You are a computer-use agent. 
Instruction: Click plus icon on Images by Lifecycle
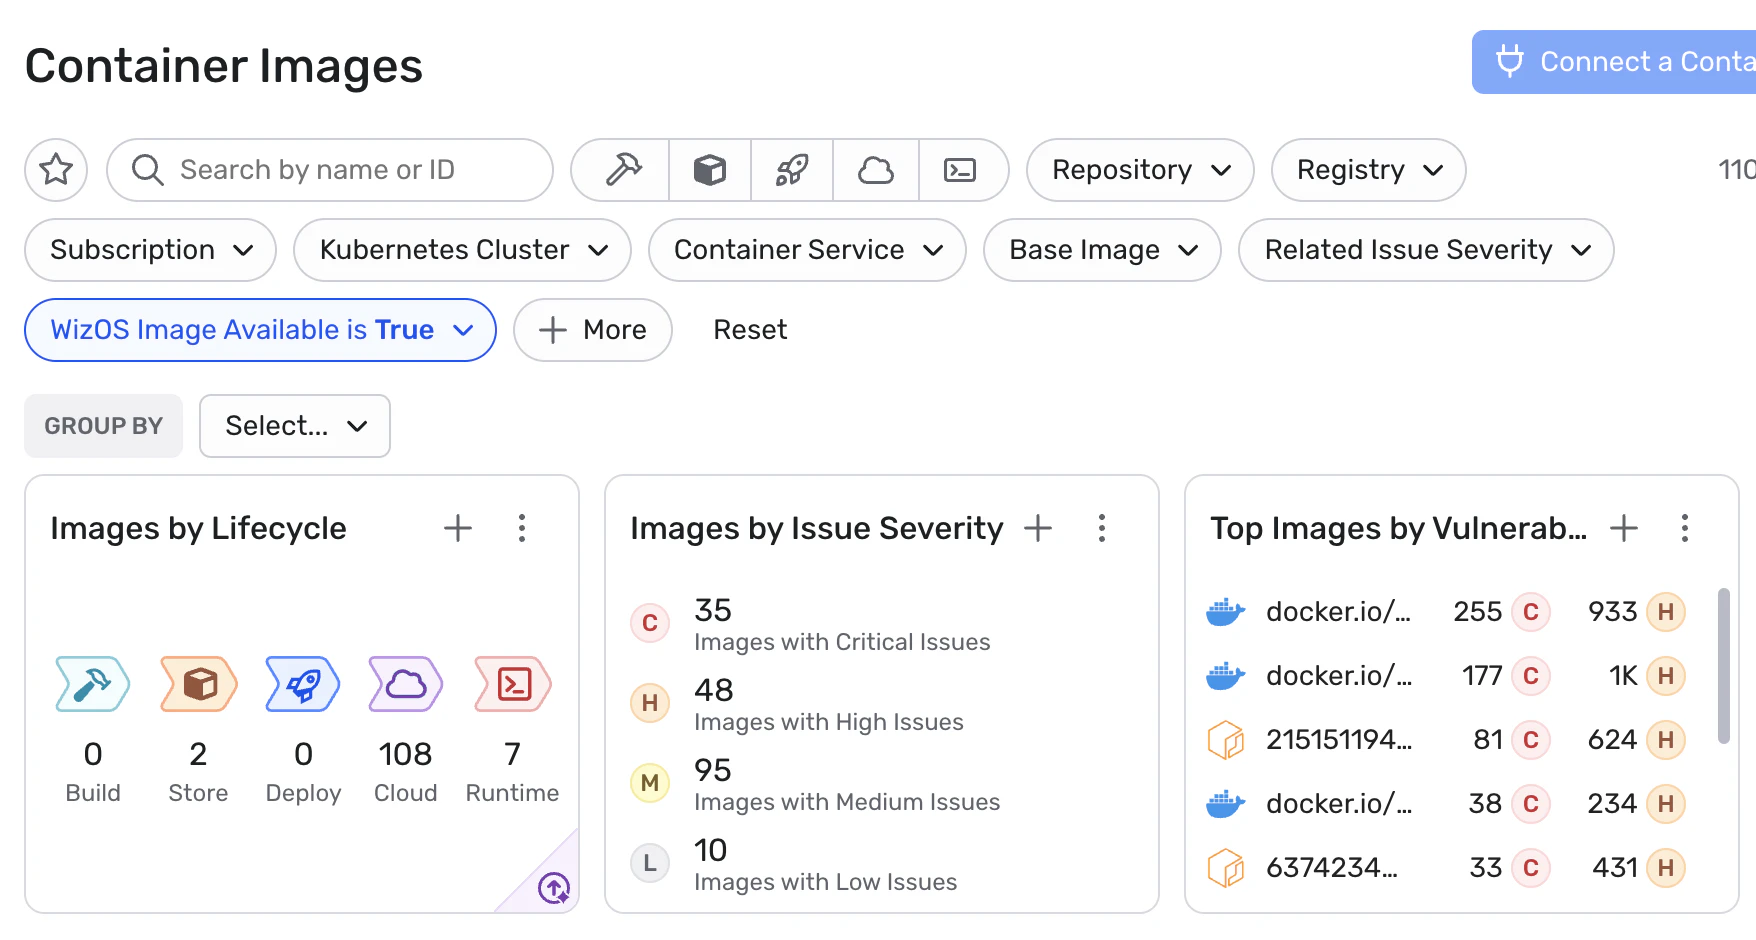point(458,528)
